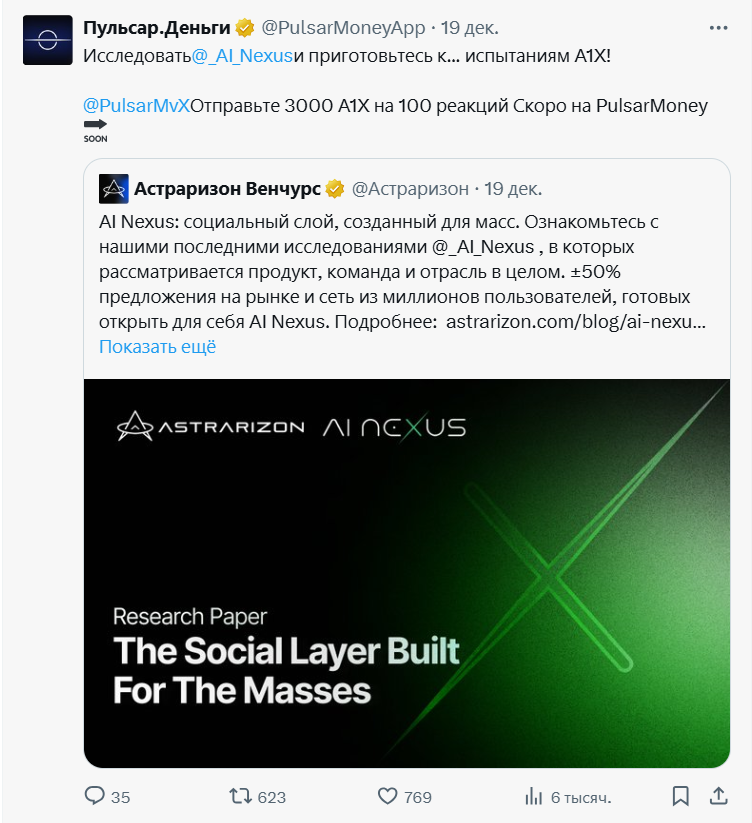Click the Астраризон Венчурс small avatar
The image size is (752, 823).
click(x=113, y=189)
